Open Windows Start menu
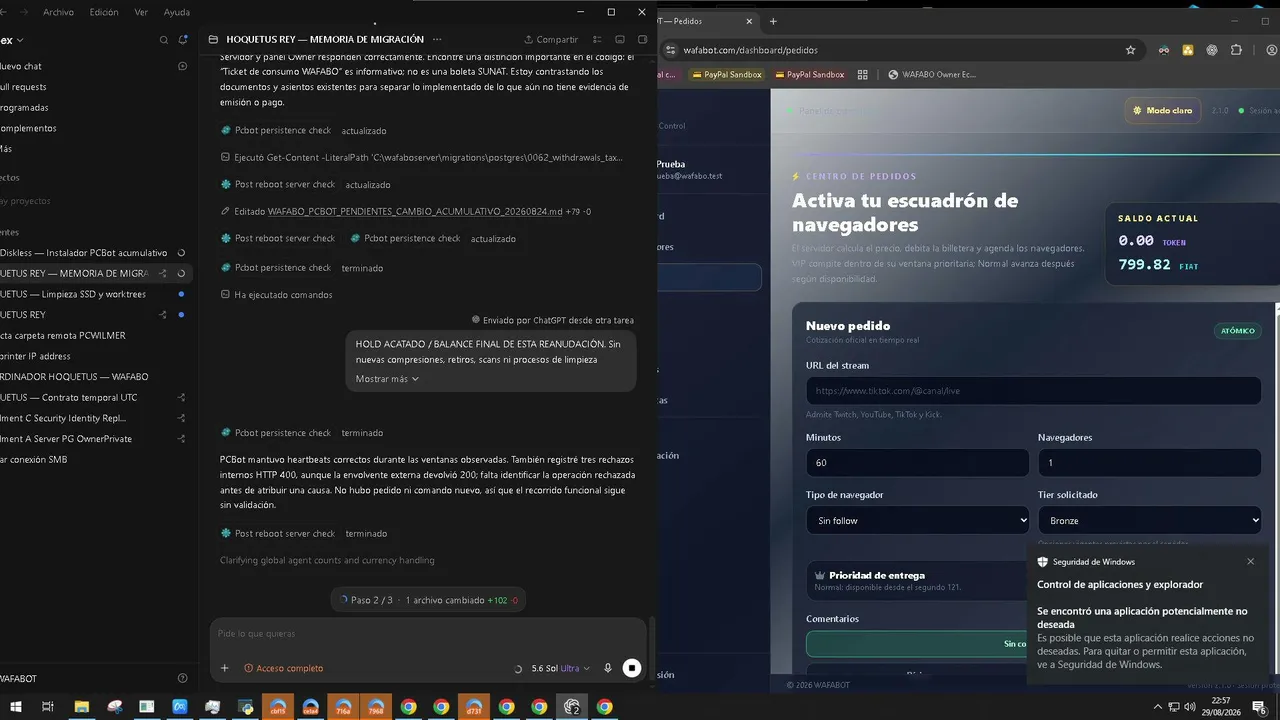The height and width of the screenshot is (720, 1280). [16, 706]
